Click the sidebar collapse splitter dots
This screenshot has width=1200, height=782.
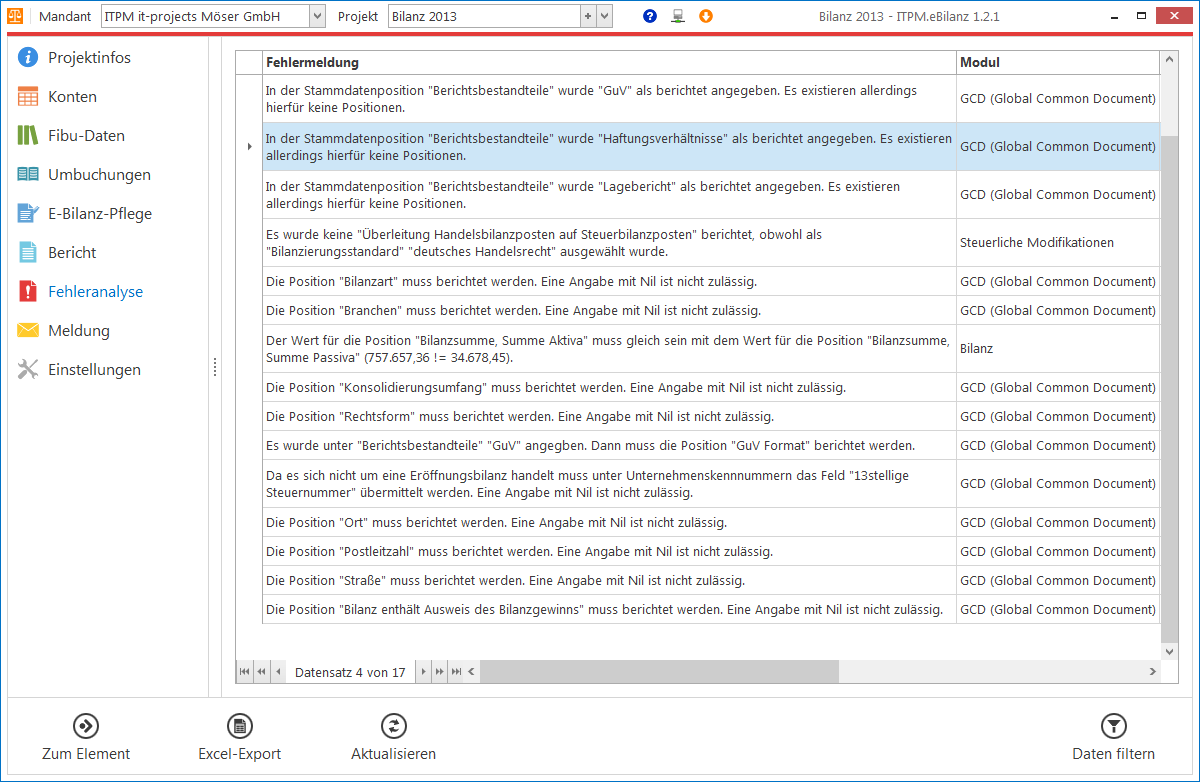(x=214, y=369)
